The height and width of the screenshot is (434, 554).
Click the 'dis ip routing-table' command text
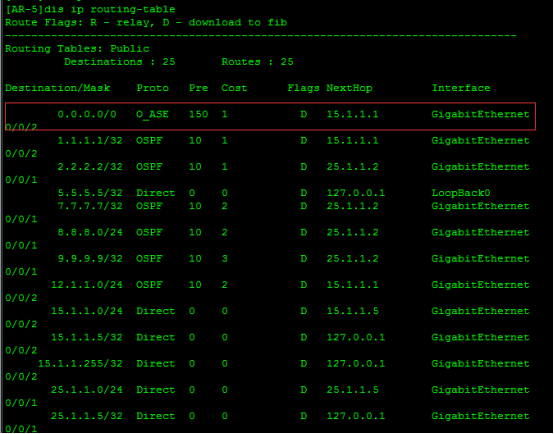[x=110, y=9]
